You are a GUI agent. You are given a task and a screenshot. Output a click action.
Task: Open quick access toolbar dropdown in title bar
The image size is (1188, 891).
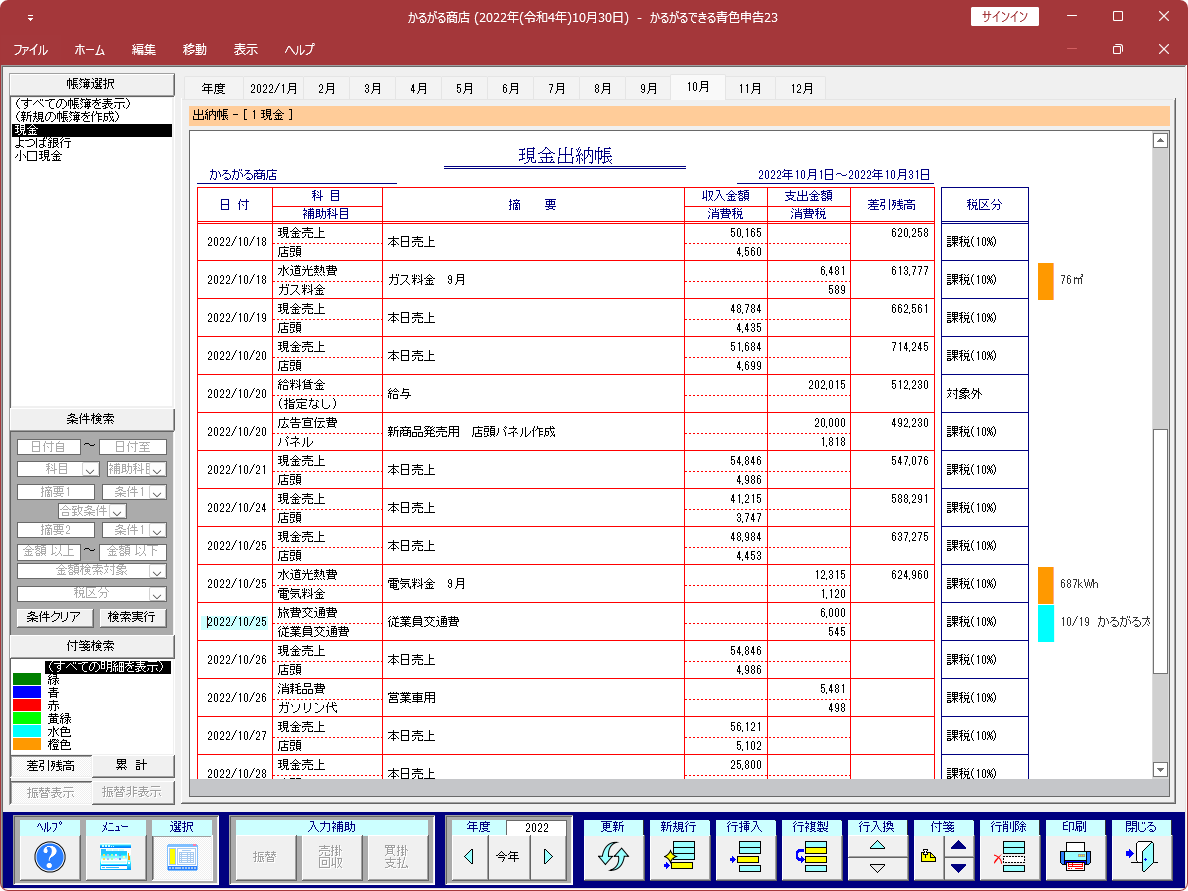(30, 17)
